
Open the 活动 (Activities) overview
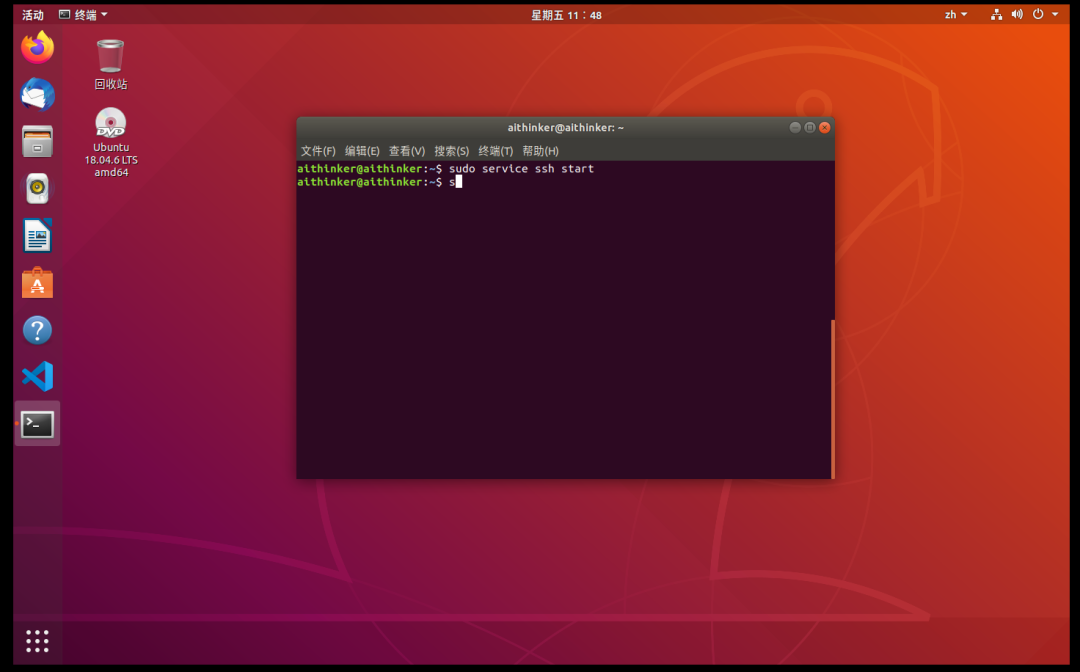point(32,14)
